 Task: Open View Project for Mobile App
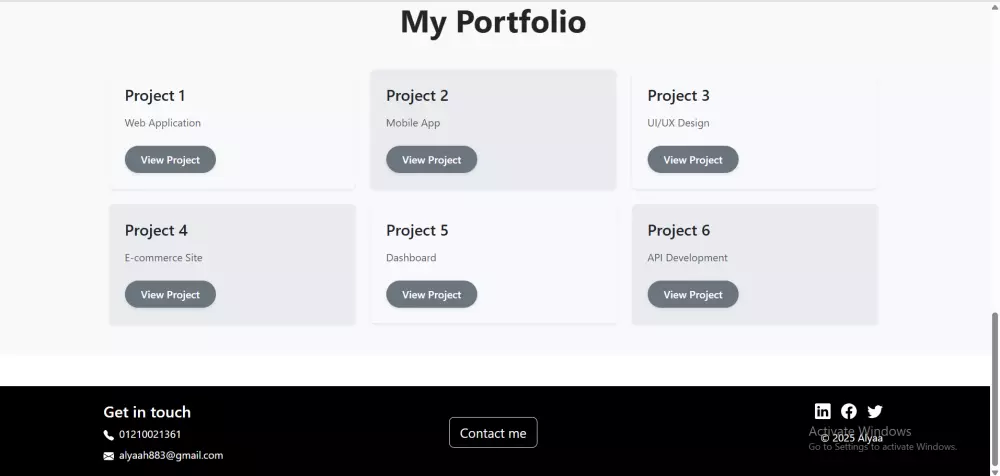431,160
